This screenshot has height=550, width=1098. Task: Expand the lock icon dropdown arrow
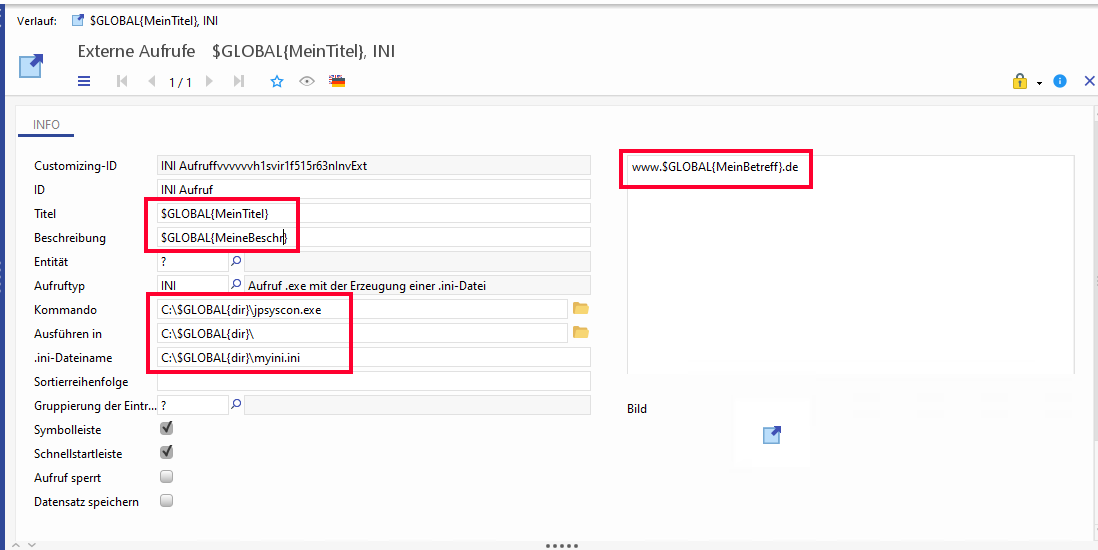[1039, 83]
